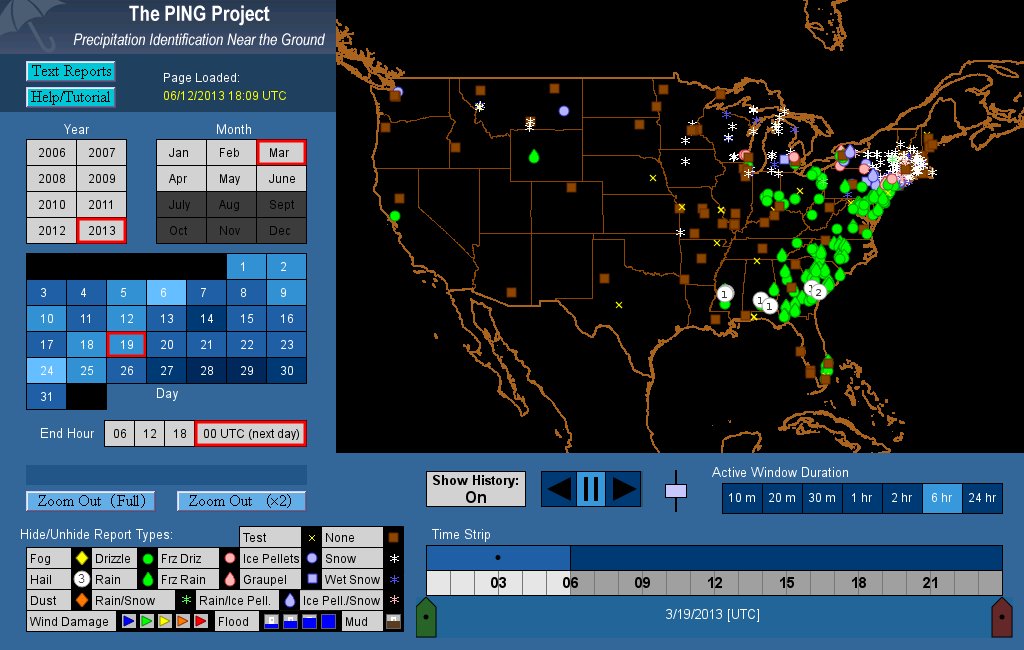This screenshot has height=650, width=1024.
Task: Hide the Wet Snow report type
Action: (x=351, y=579)
